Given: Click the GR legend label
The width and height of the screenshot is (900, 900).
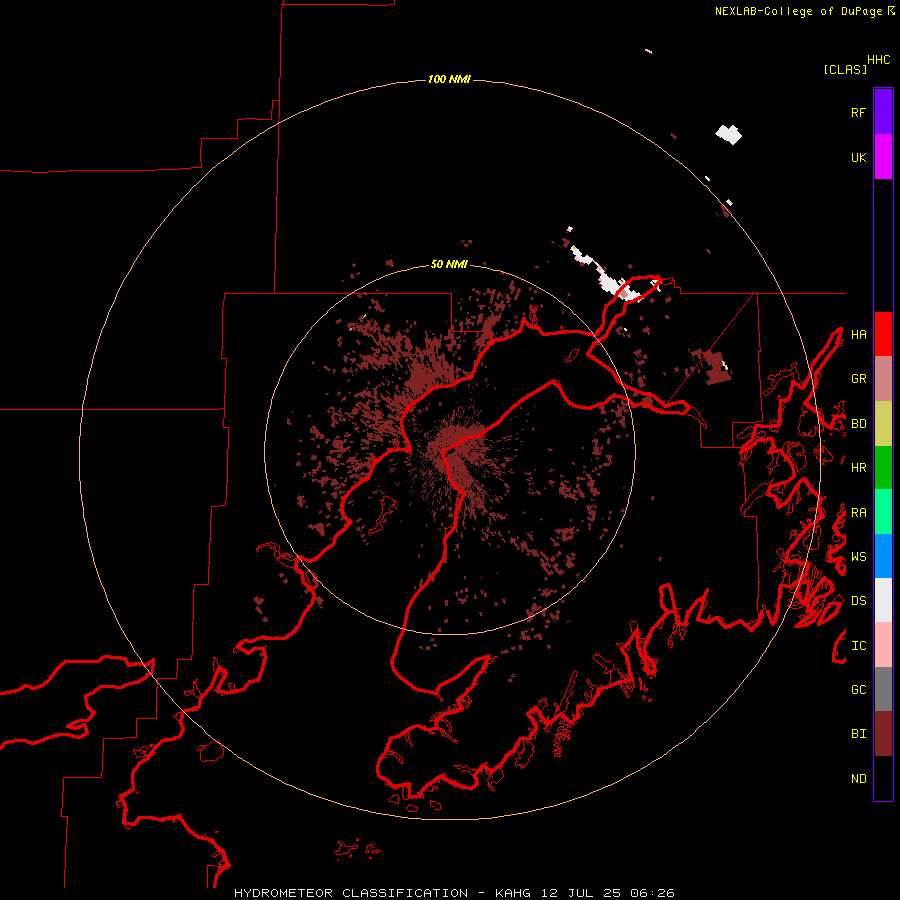Looking at the screenshot, I should click(858, 379).
